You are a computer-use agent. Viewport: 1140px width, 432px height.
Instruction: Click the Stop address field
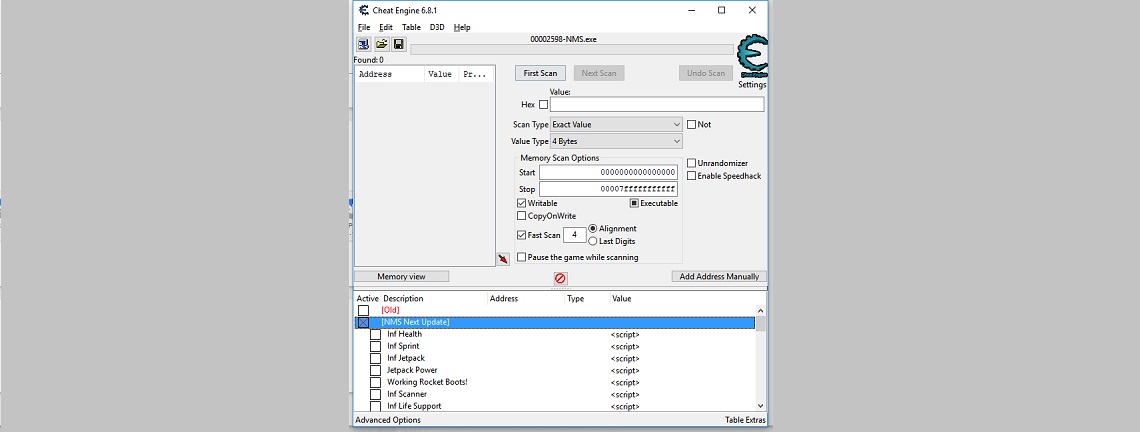click(609, 189)
